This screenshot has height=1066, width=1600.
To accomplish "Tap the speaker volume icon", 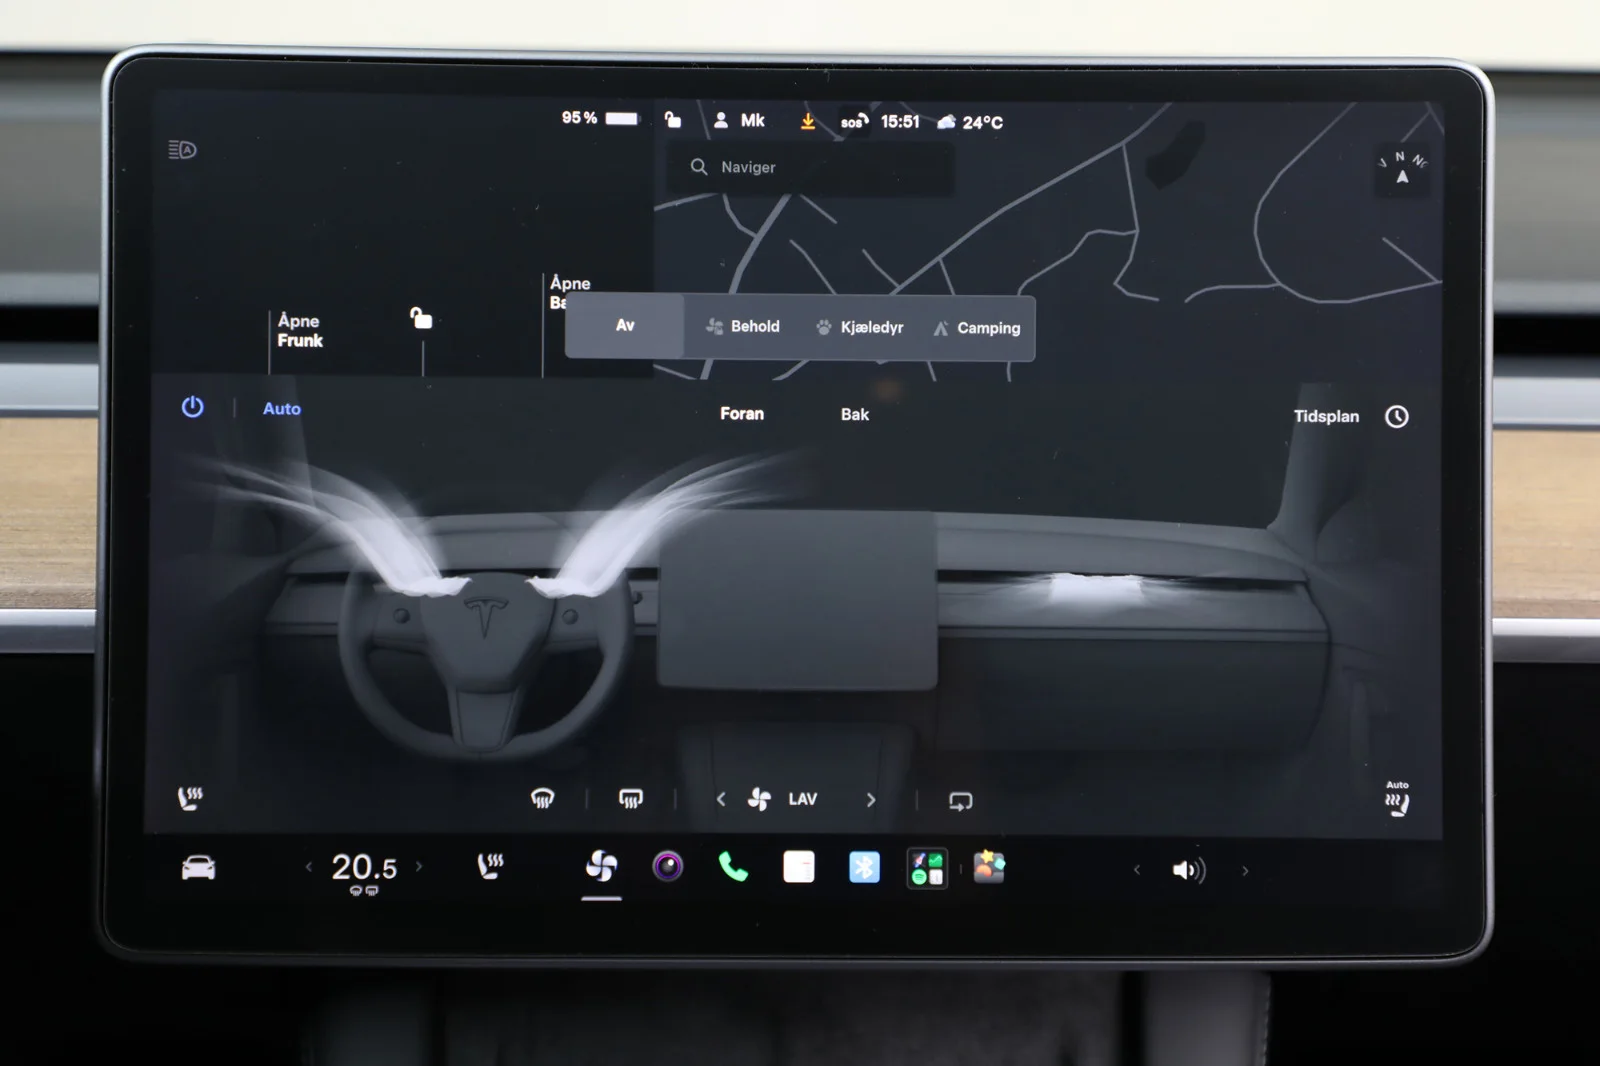I will point(1189,870).
